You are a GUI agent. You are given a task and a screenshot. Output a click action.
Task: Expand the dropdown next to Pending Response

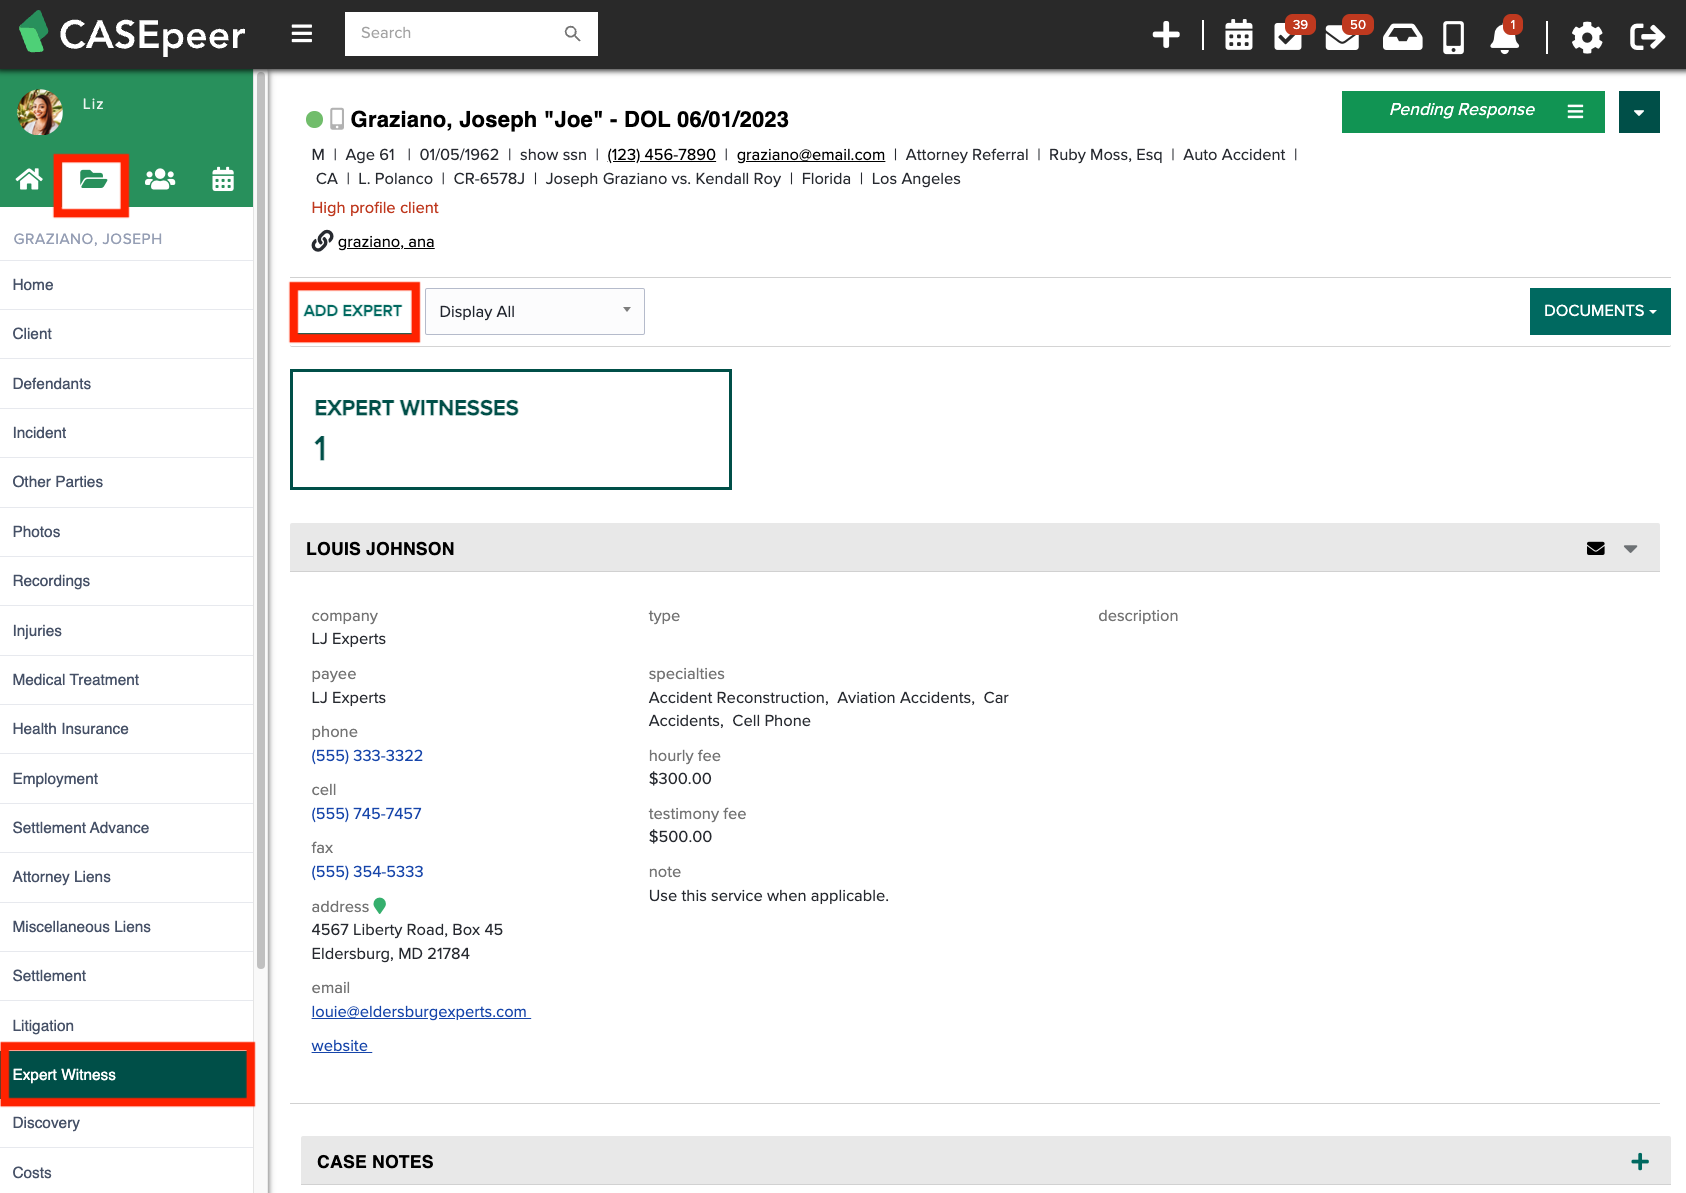[1639, 112]
